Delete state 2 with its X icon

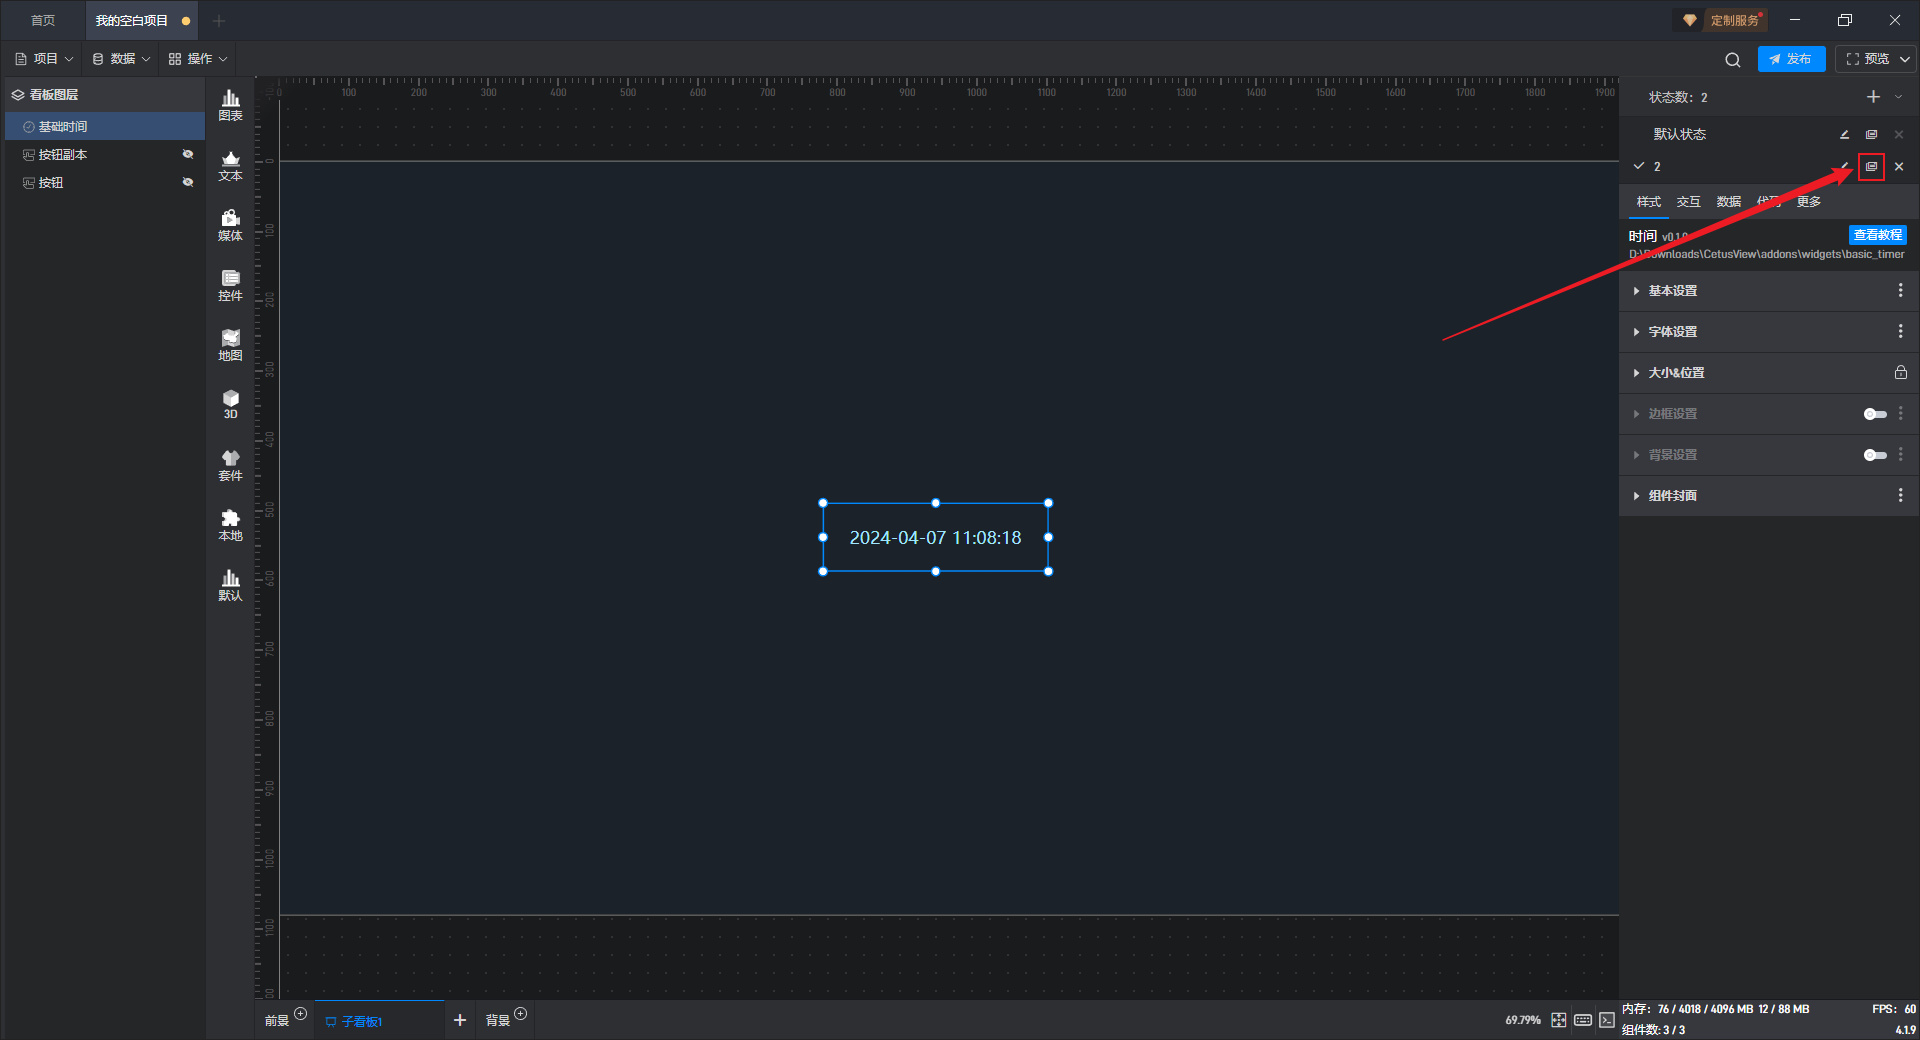click(x=1899, y=167)
